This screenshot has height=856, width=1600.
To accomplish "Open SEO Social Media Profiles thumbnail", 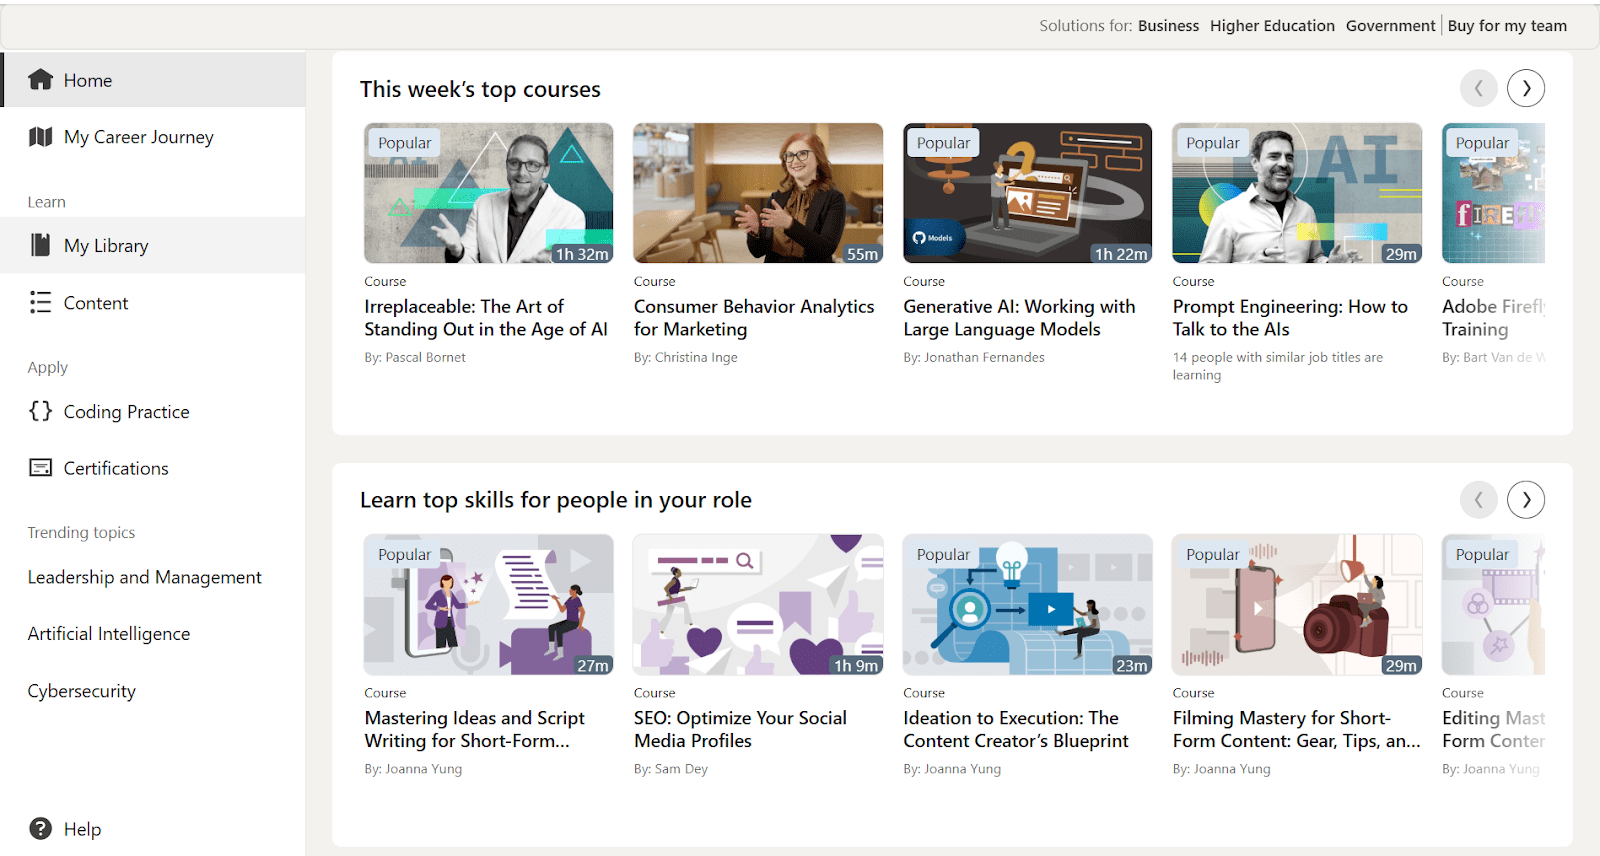I will pyautogui.click(x=758, y=604).
